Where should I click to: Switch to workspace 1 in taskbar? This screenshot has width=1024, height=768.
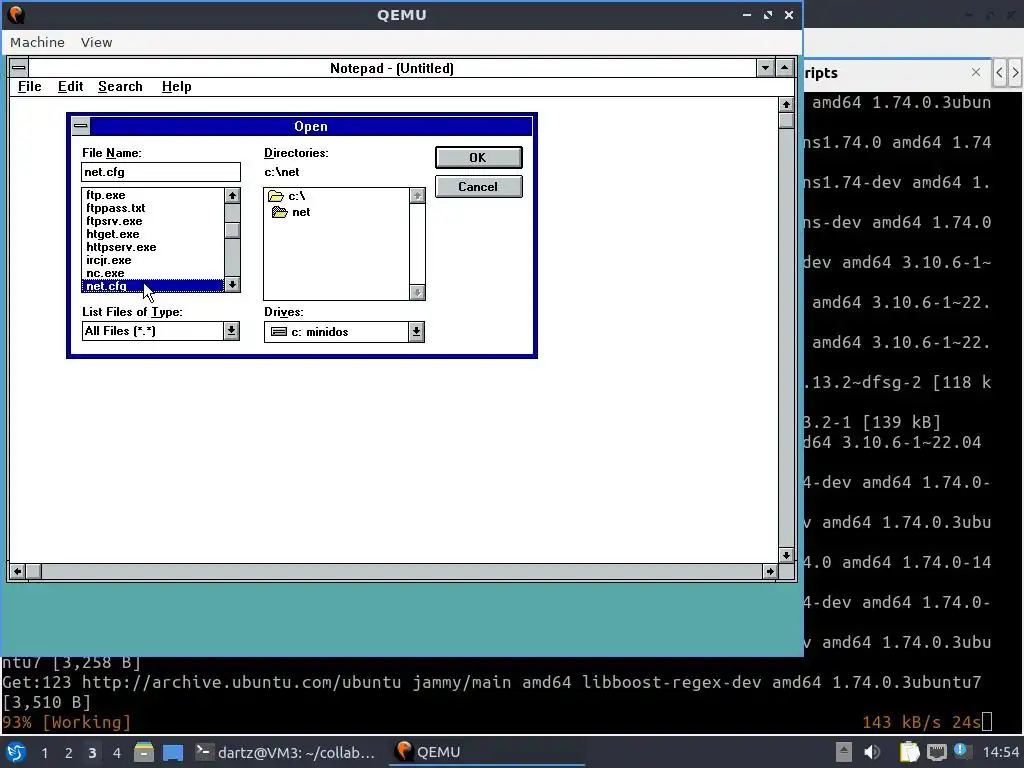44,753
